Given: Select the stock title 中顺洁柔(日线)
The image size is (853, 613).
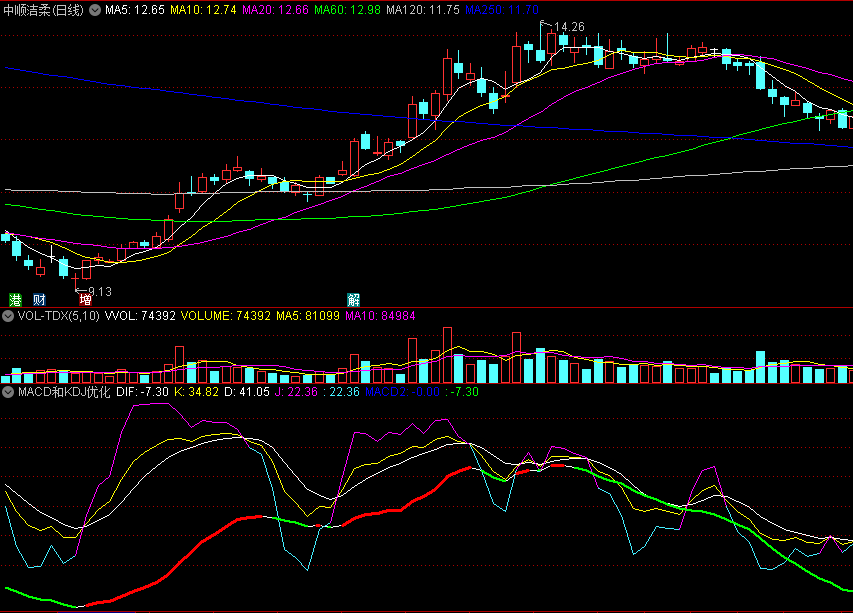Looking at the screenshot, I should pos(44,10).
